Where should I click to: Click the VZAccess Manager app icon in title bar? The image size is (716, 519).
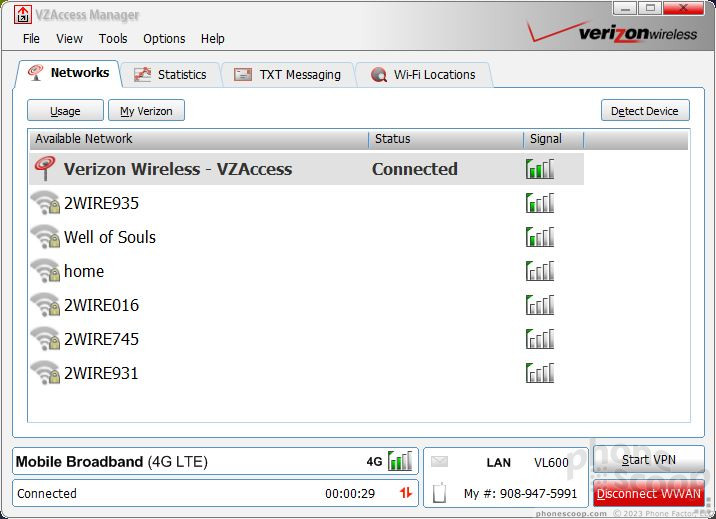tap(23, 15)
